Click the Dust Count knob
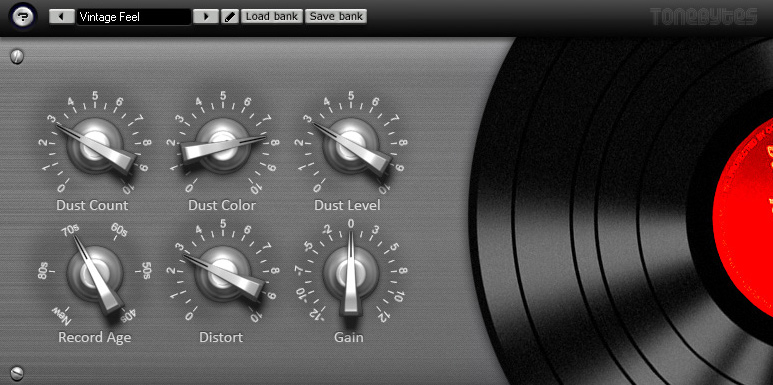Image resolution: width=773 pixels, height=385 pixels. [95, 145]
